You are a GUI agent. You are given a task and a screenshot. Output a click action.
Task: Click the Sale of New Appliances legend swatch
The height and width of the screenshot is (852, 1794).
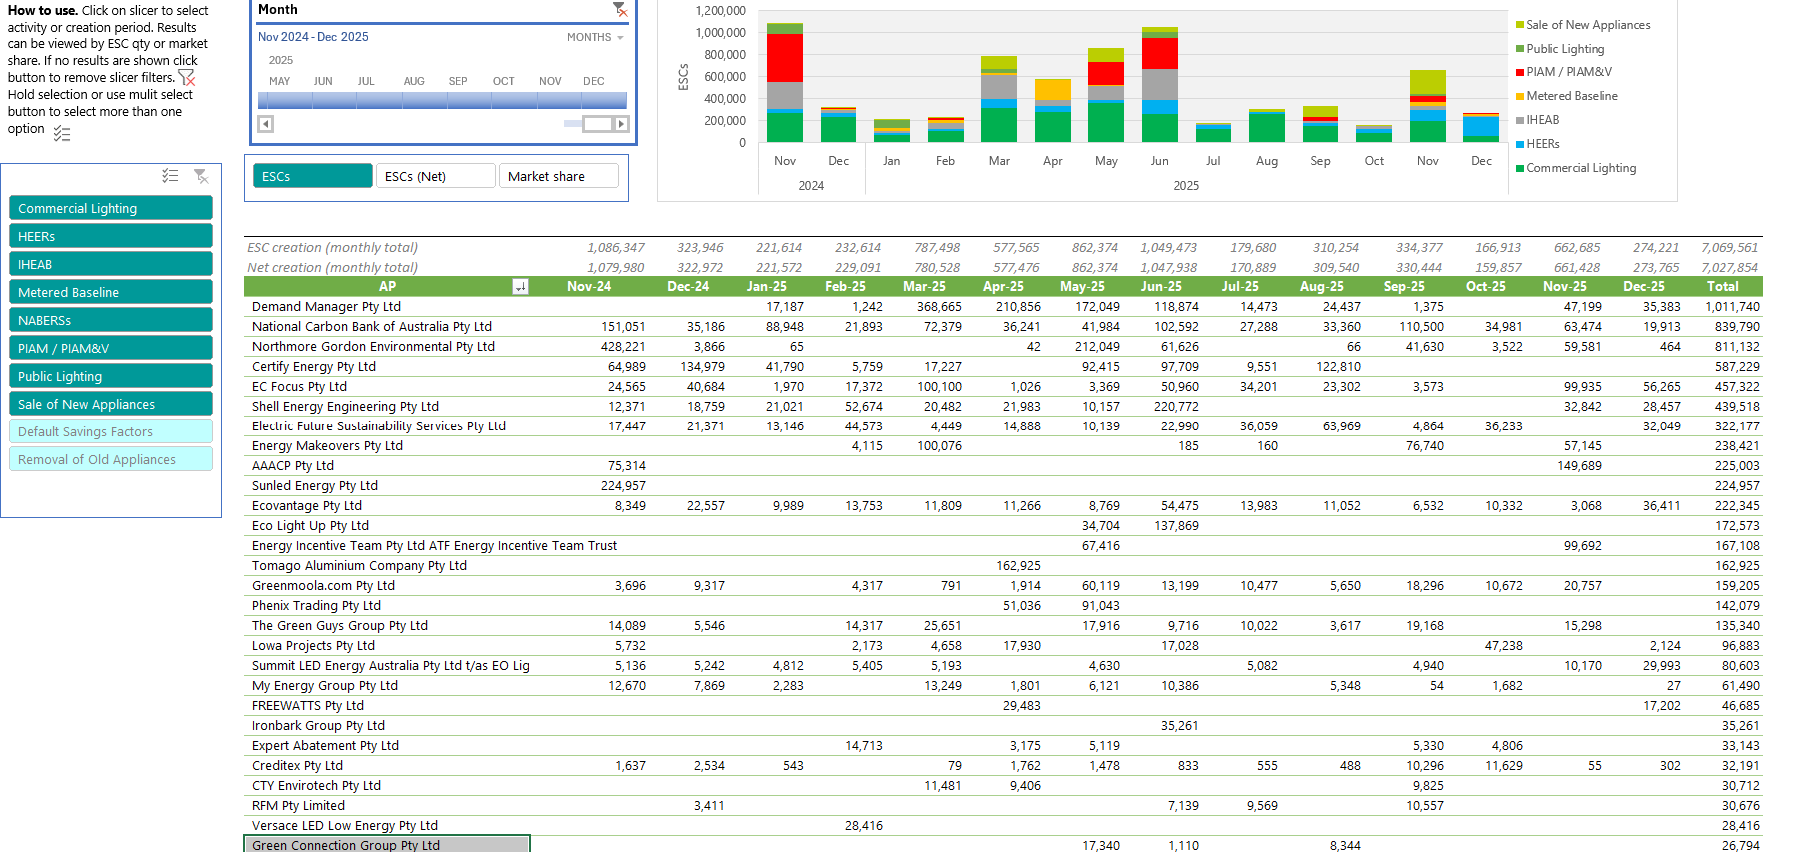point(1520,25)
